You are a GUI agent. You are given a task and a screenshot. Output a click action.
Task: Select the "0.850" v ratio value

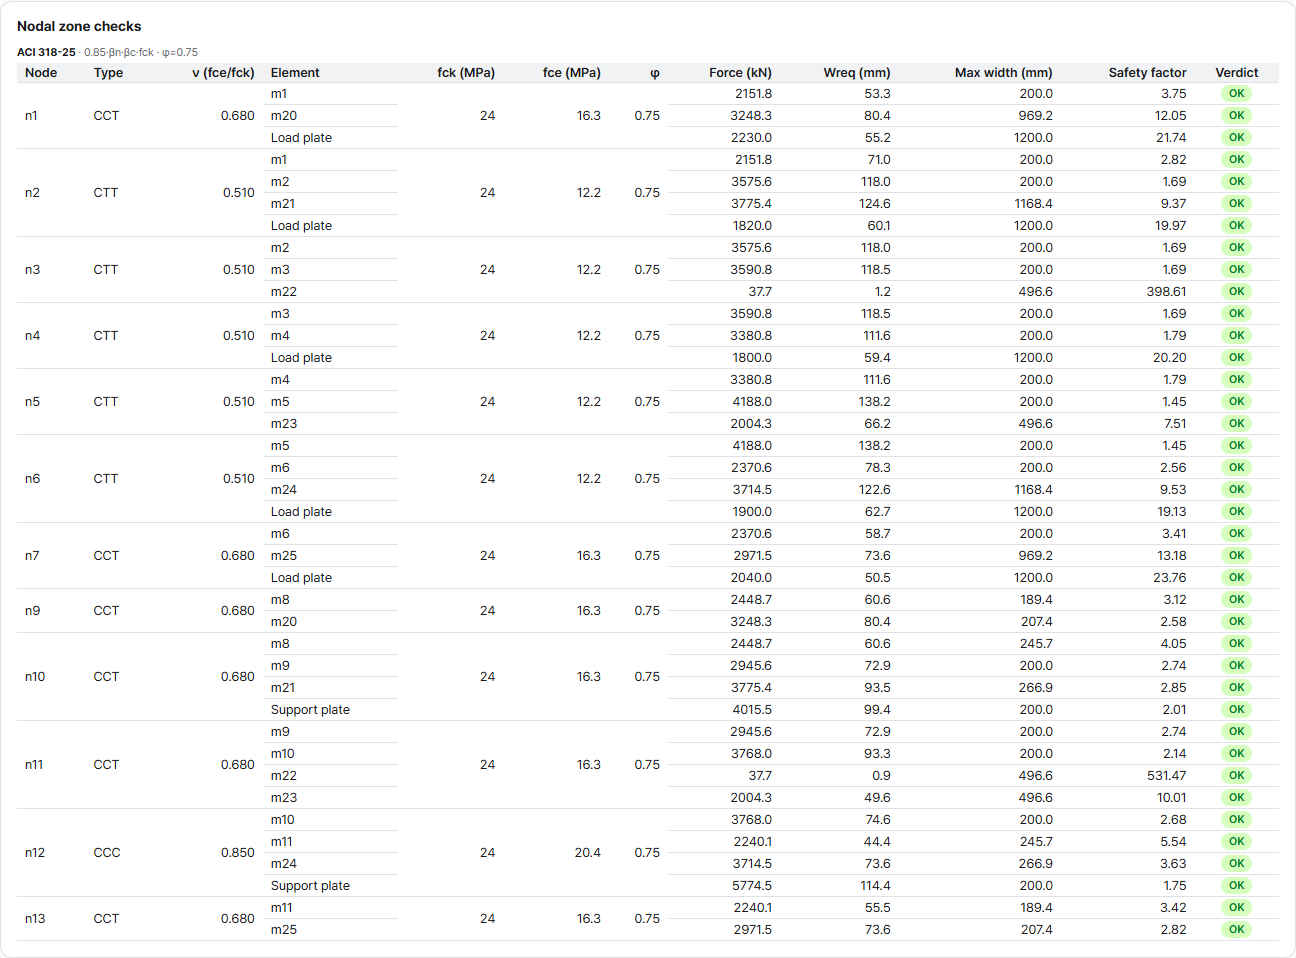238,852
